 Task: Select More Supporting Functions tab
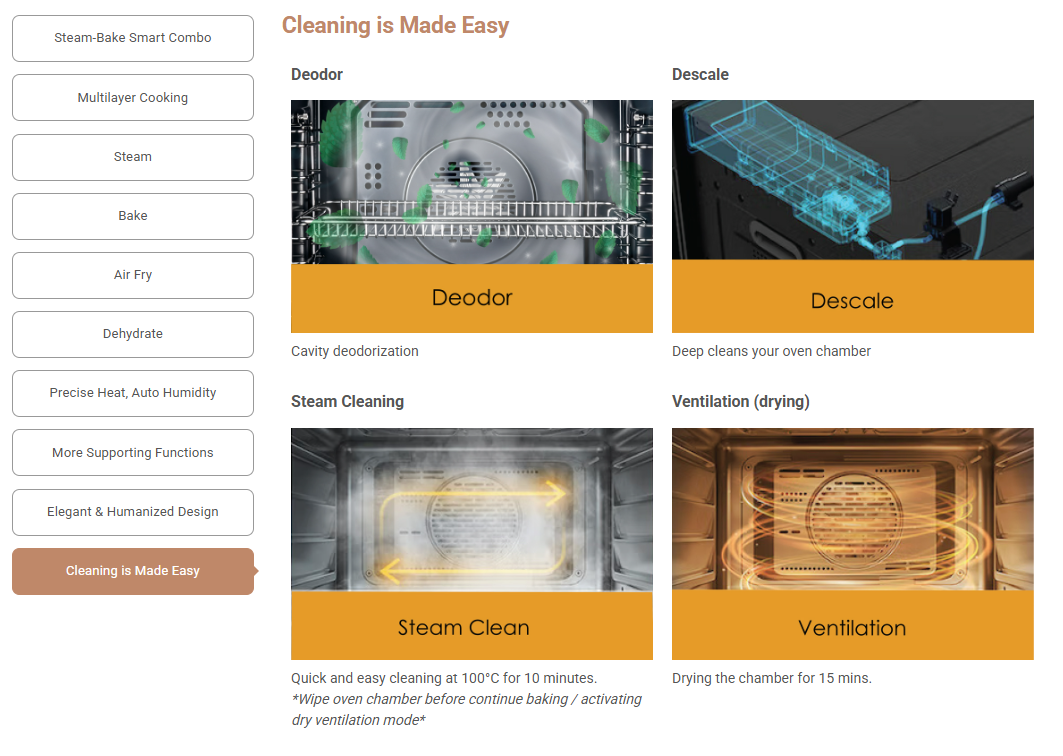(x=133, y=453)
